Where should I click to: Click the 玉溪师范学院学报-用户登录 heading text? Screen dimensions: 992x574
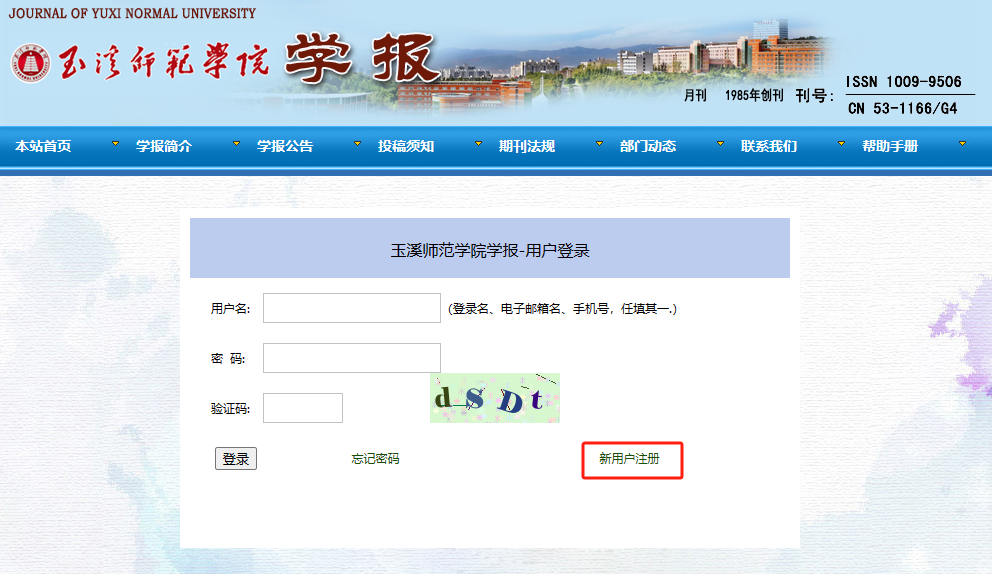pyautogui.click(x=490, y=251)
